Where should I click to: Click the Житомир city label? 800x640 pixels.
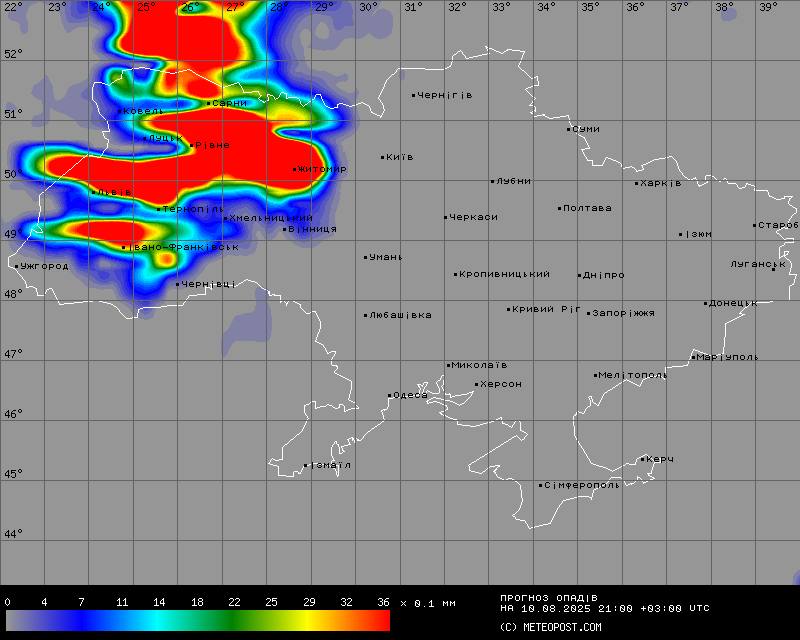[323, 169]
